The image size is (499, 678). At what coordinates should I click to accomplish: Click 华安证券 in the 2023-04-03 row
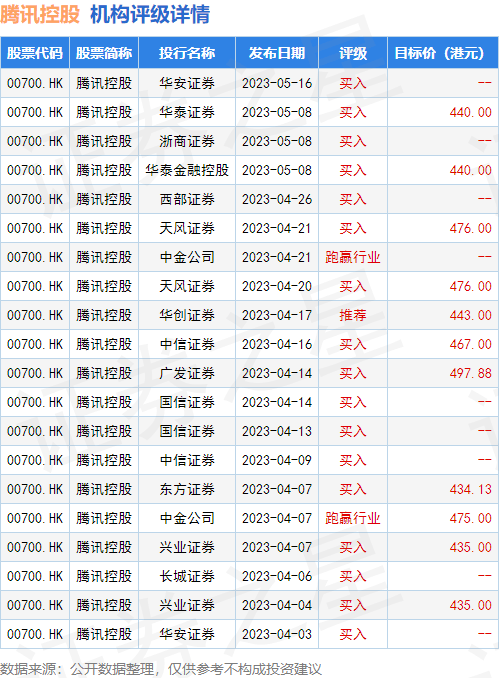coord(187,634)
